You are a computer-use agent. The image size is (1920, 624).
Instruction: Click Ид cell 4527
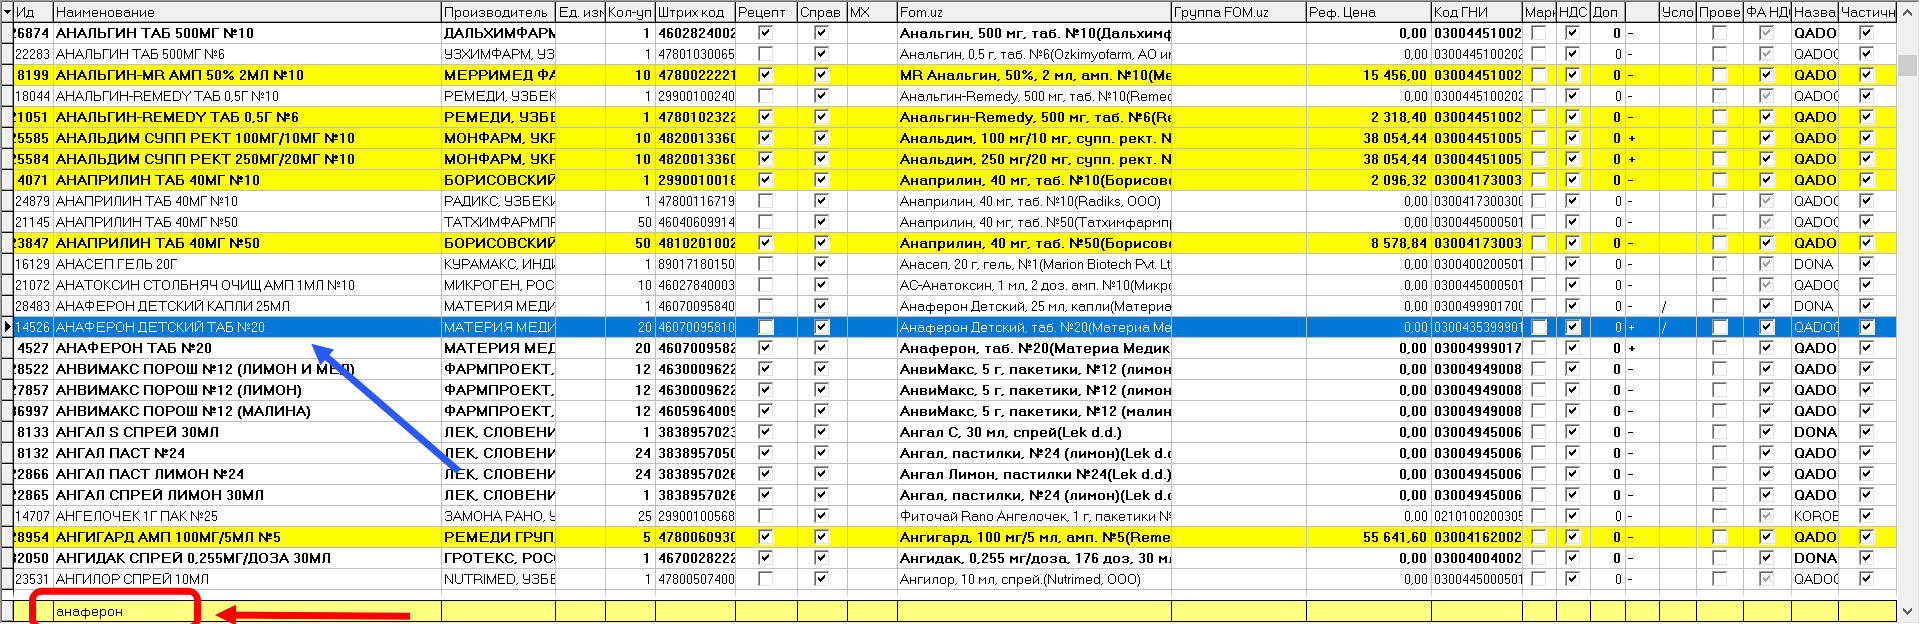tap(33, 348)
